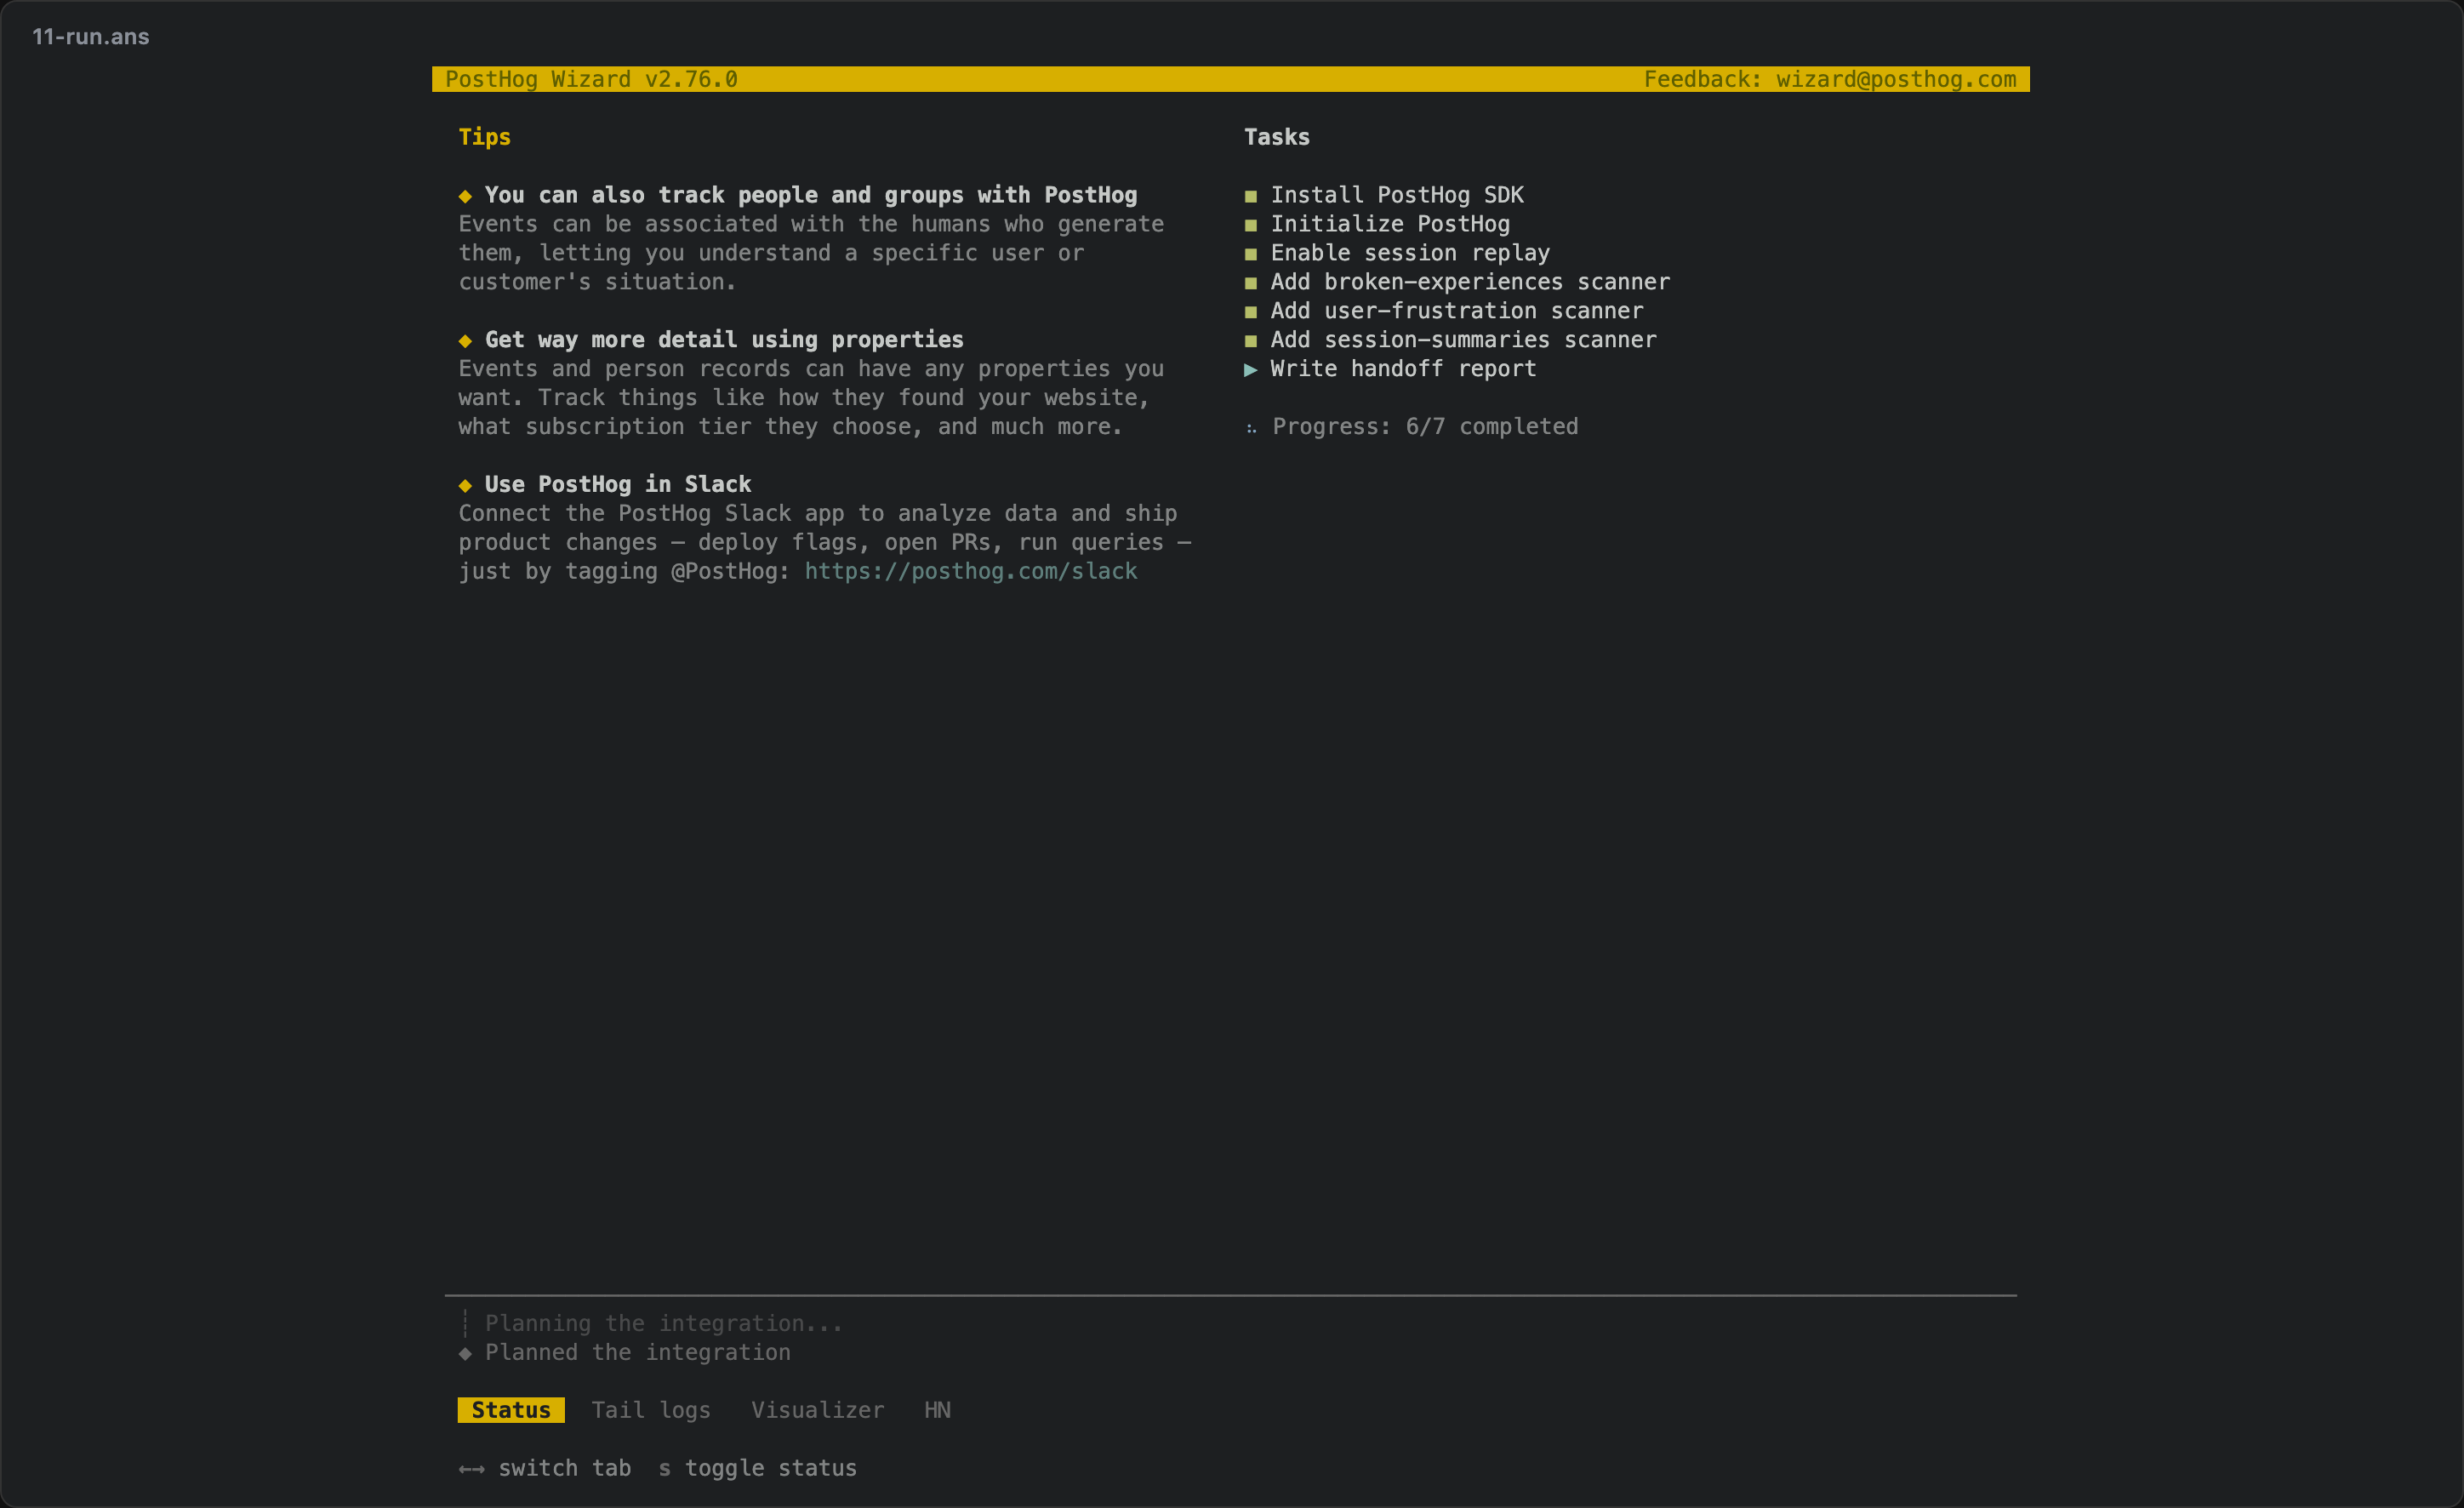
Task: Click the "PostHog Wizard v2.76.0" title text
Action: click(591, 79)
